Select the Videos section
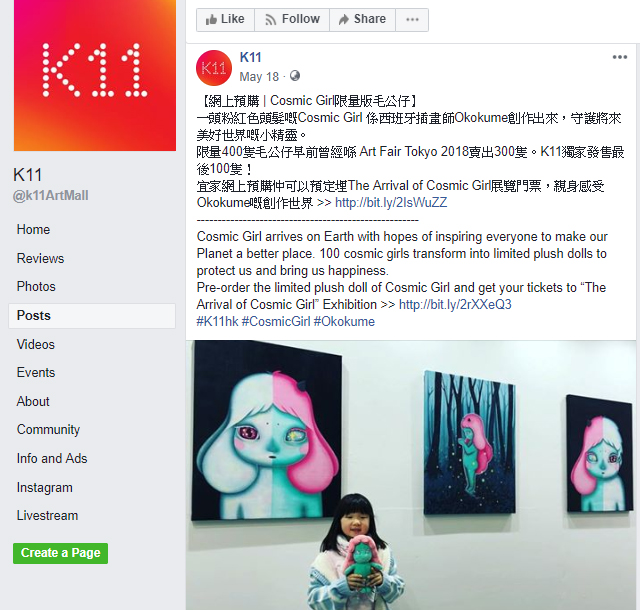Screen dimensions: 640x610 point(36,345)
